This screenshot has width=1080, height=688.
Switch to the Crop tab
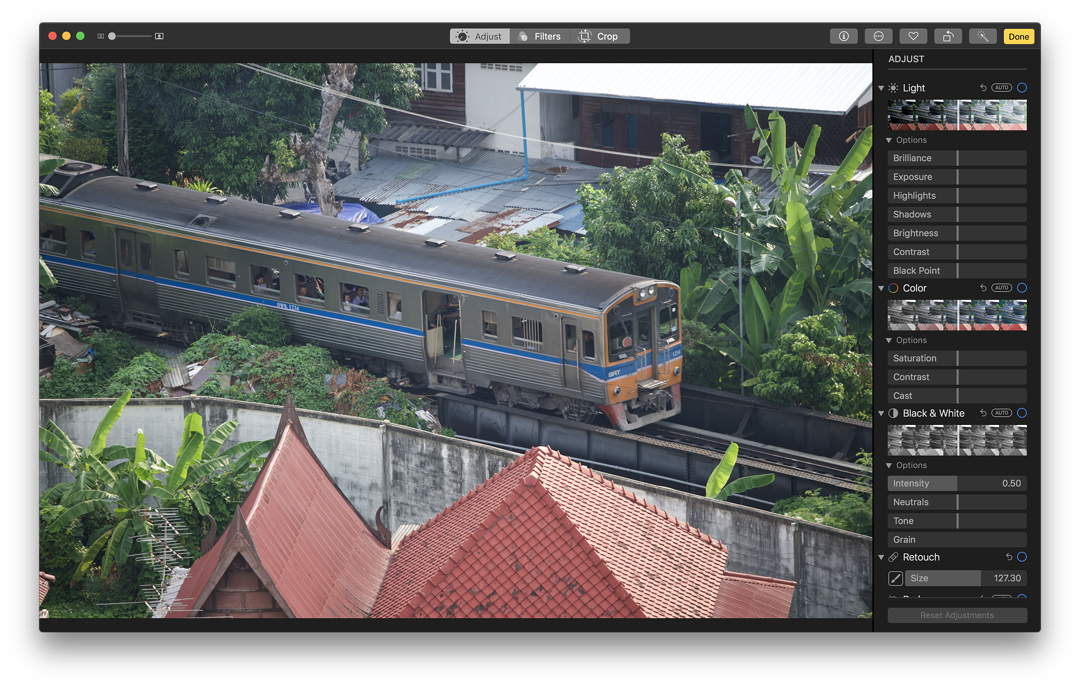[x=599, y=37]
